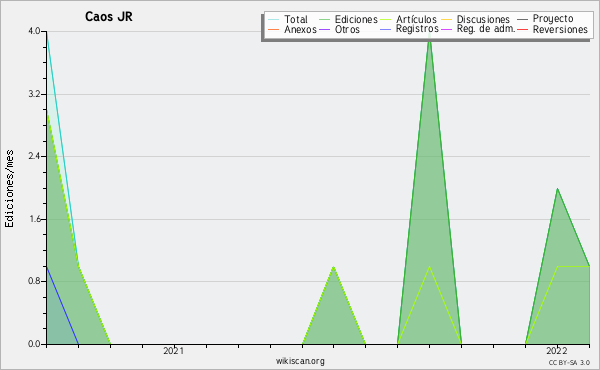The width and height of the screenshot is (600, 370).
Task: Click the red Reversiones legend line swatch
Action: [x=522, y=29]
